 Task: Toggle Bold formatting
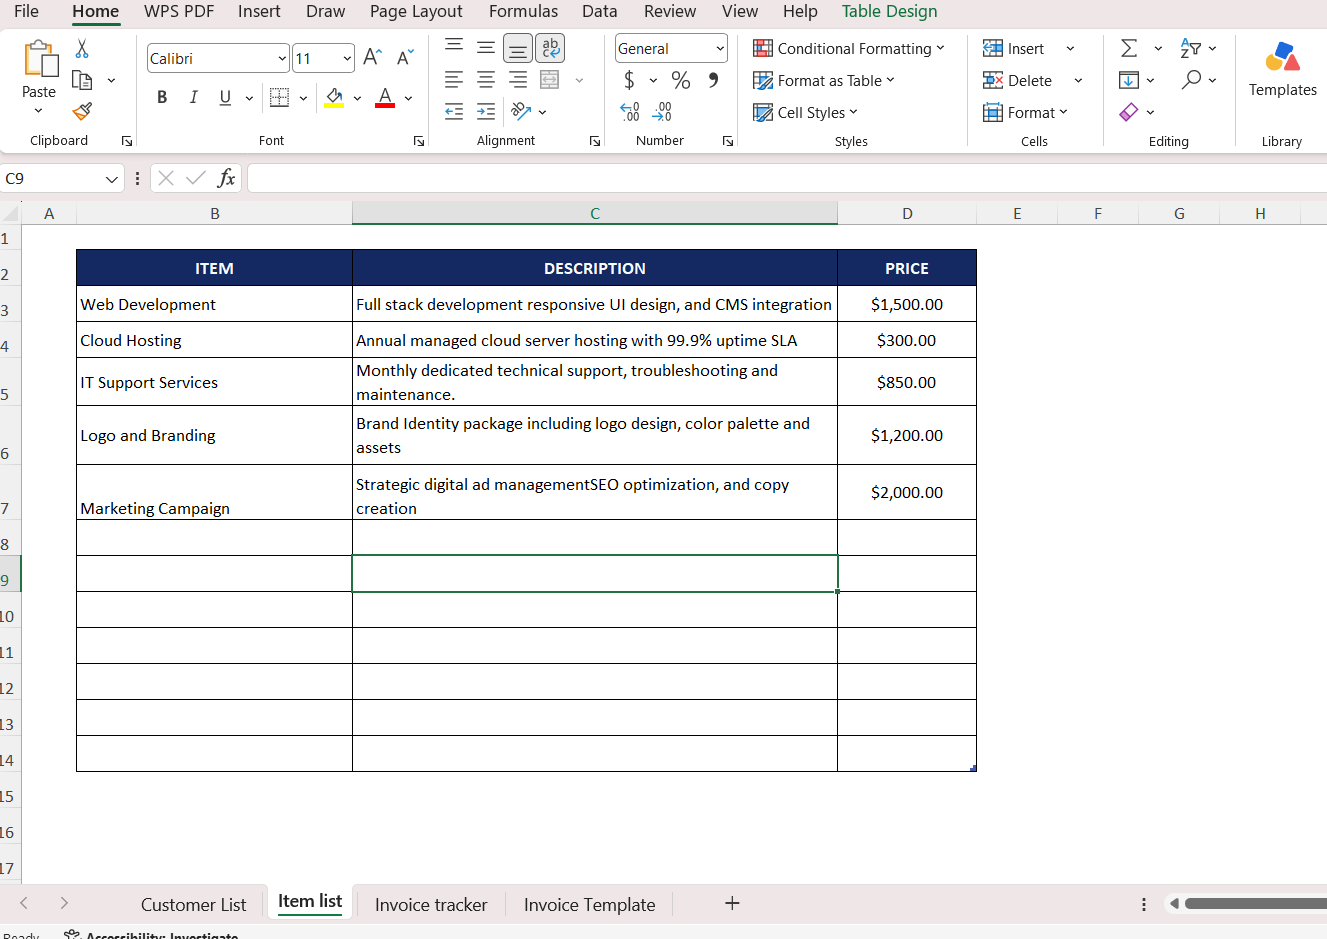pos(162,97)
